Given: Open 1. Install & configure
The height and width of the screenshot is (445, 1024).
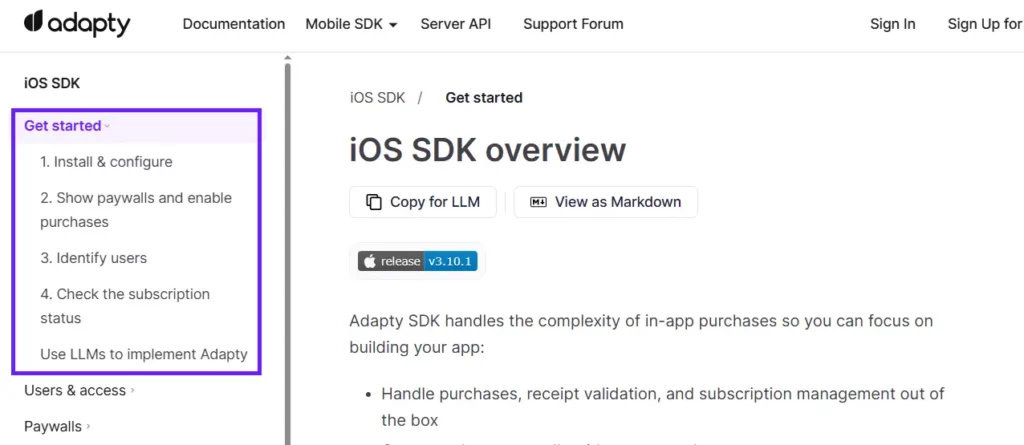Looking at the screenshot, I should (106, 161).
